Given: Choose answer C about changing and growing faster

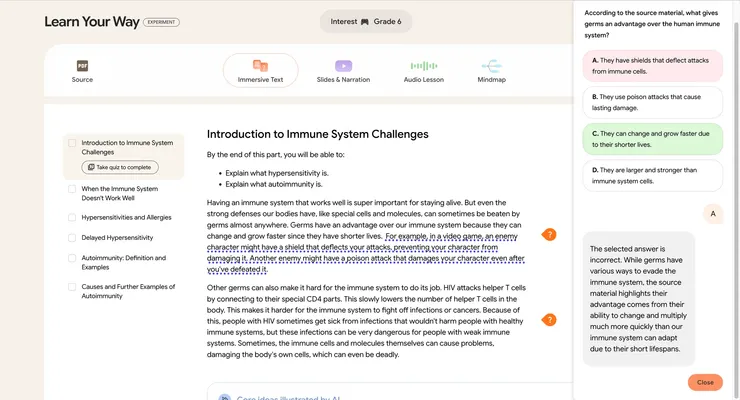Looking at the screenshot, I should click(x=653, y=138).
